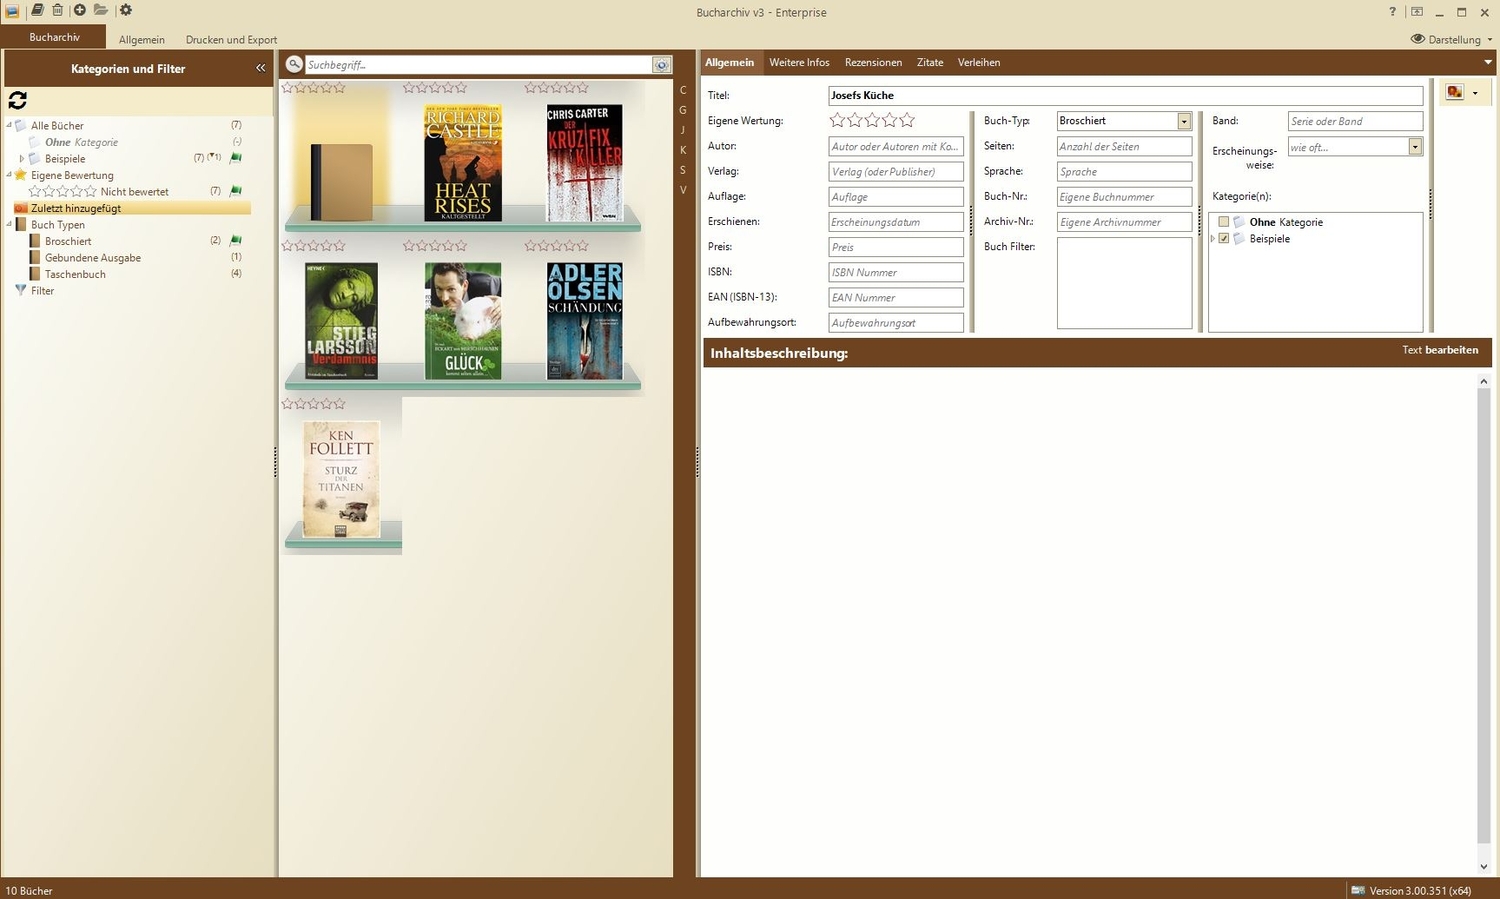Expand the Beispiele node in sidebar tree
Image resolution: width=1500 pixels, height=899 pixels.
pyautogui.click(x=22, y=158)
